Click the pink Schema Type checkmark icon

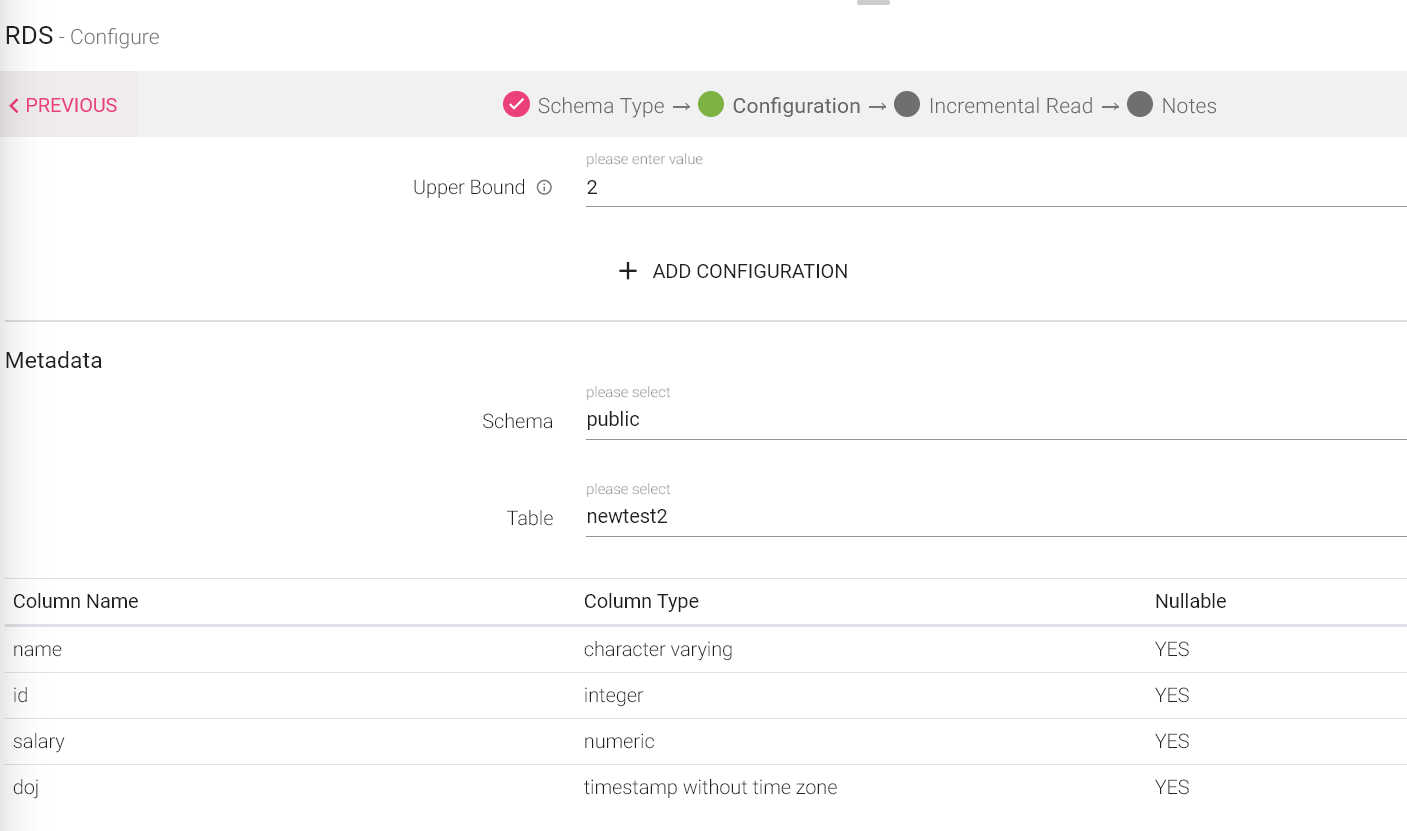click(516, 105)
